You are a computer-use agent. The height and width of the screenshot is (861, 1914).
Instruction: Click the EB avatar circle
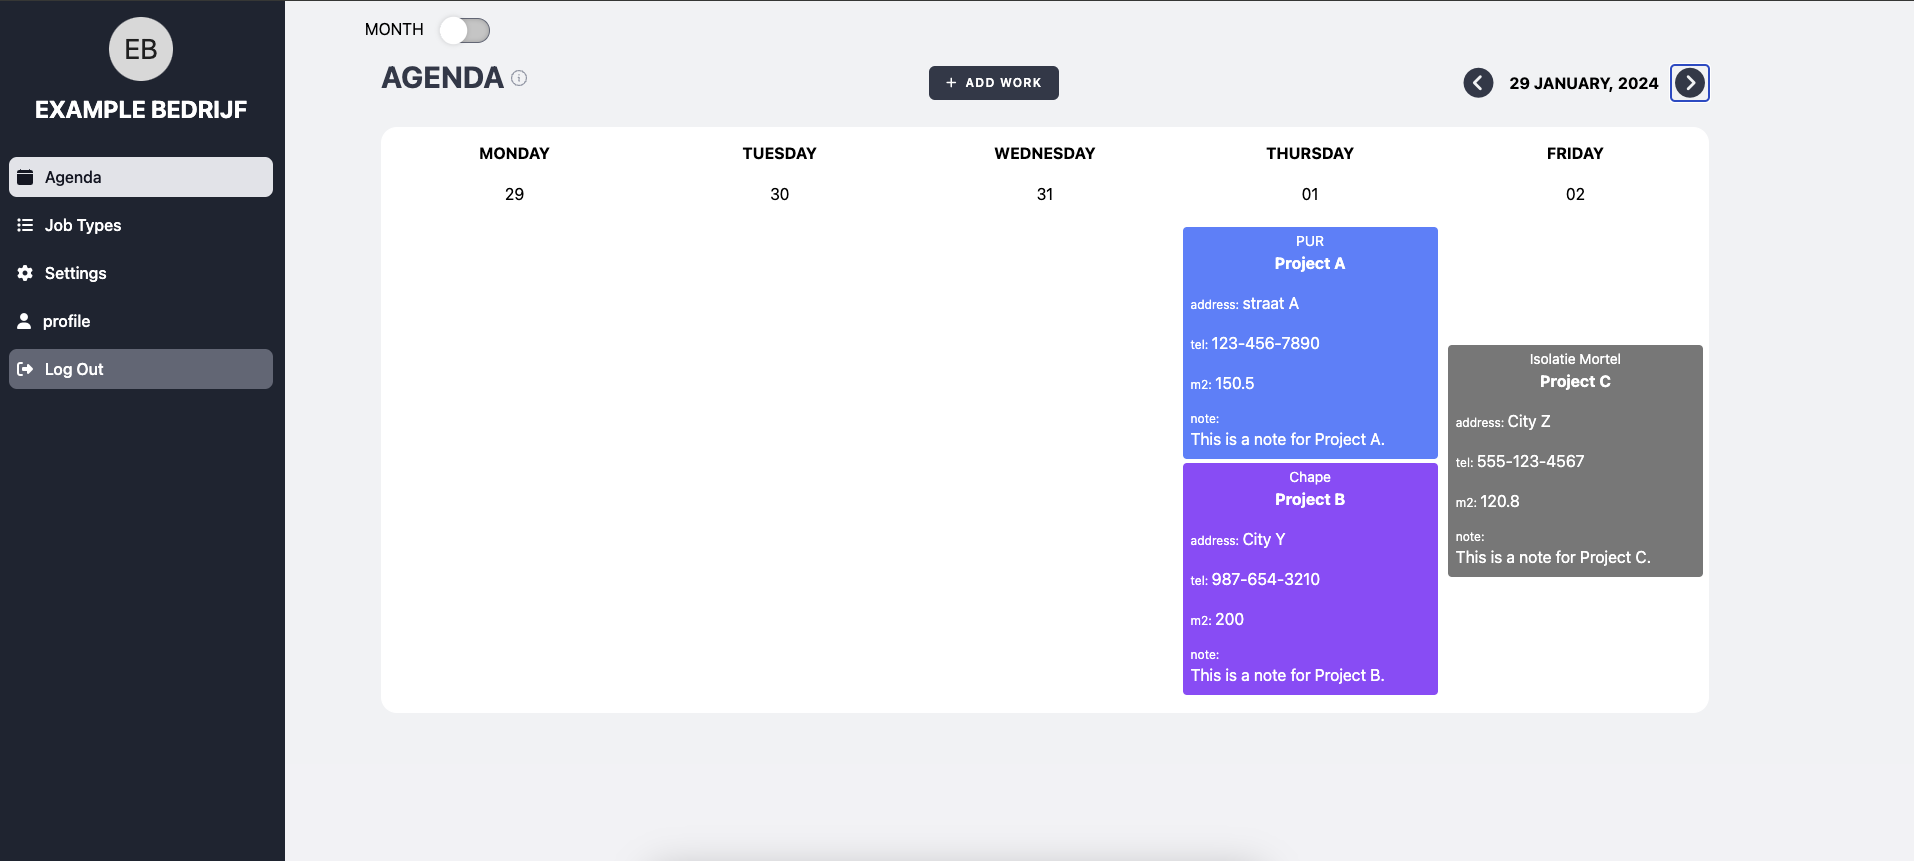point(141,49)
